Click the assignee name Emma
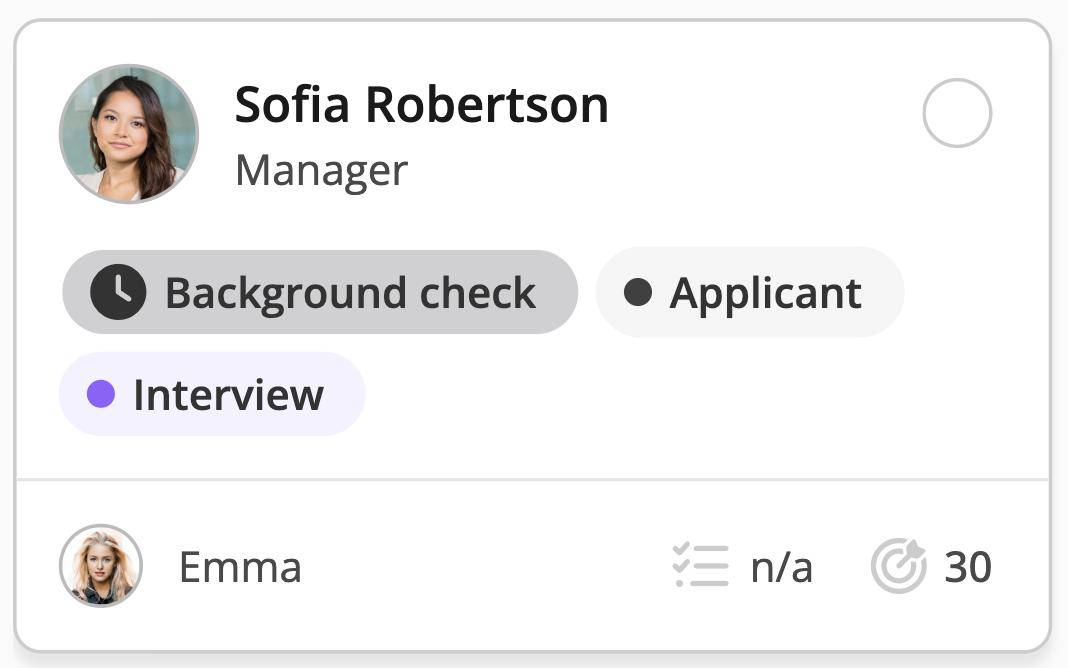Screen dimensions: 1068x668 point(240,568)
